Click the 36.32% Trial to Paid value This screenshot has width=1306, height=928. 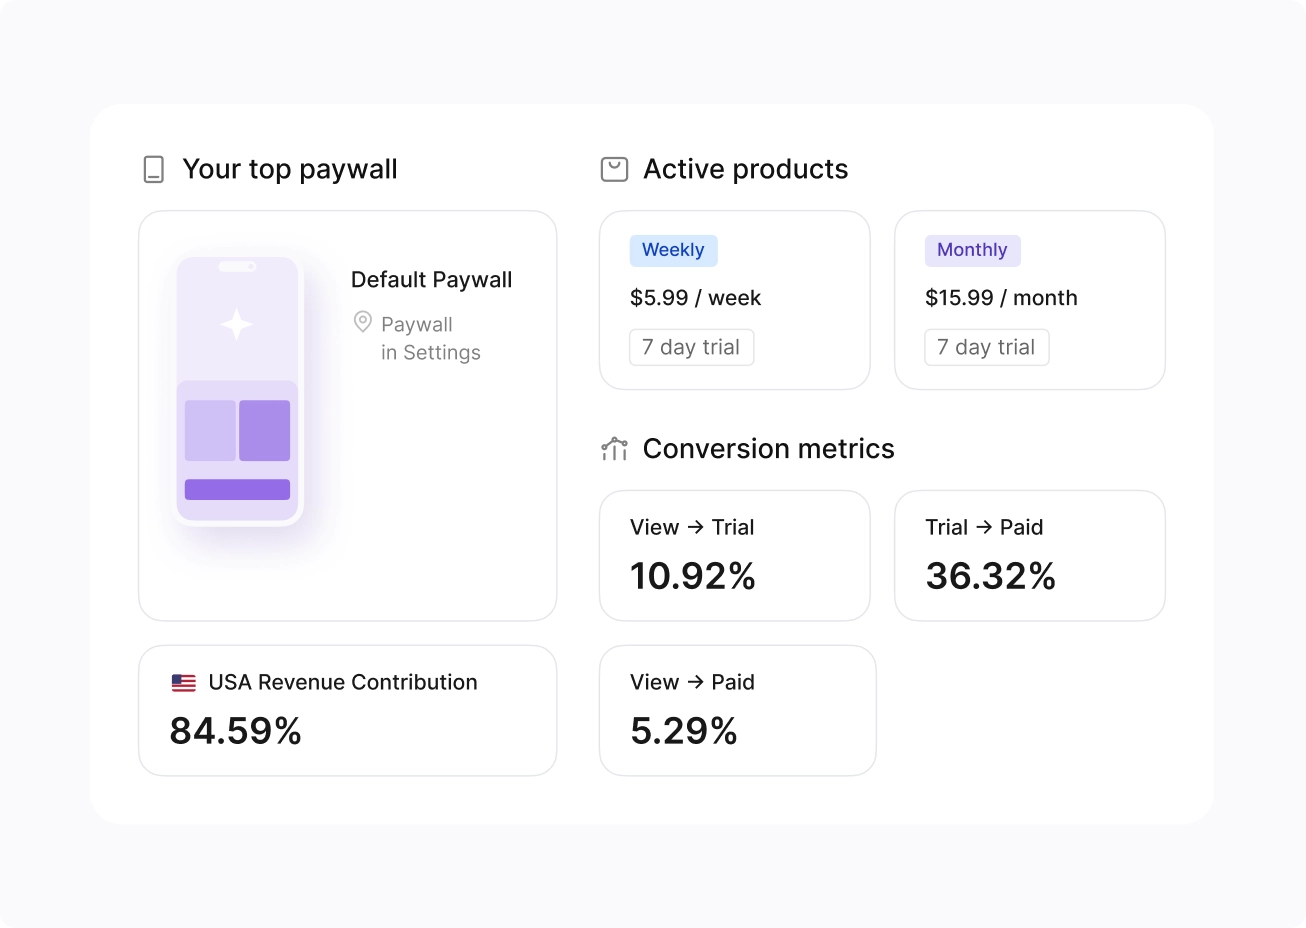[x=990, y=576]
